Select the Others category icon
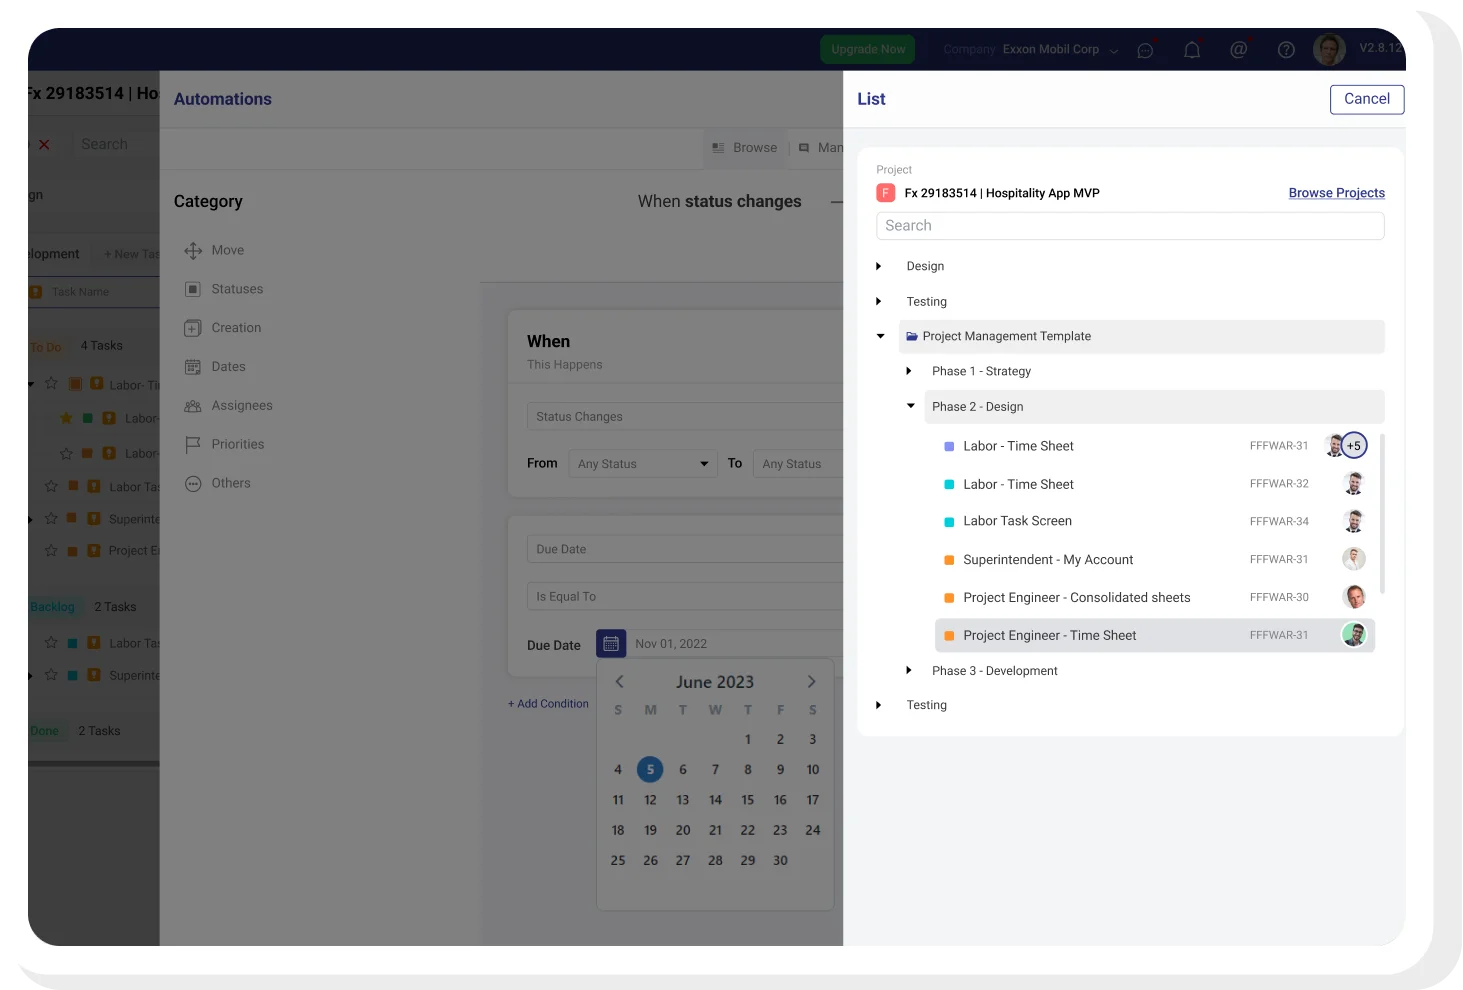 193,484
